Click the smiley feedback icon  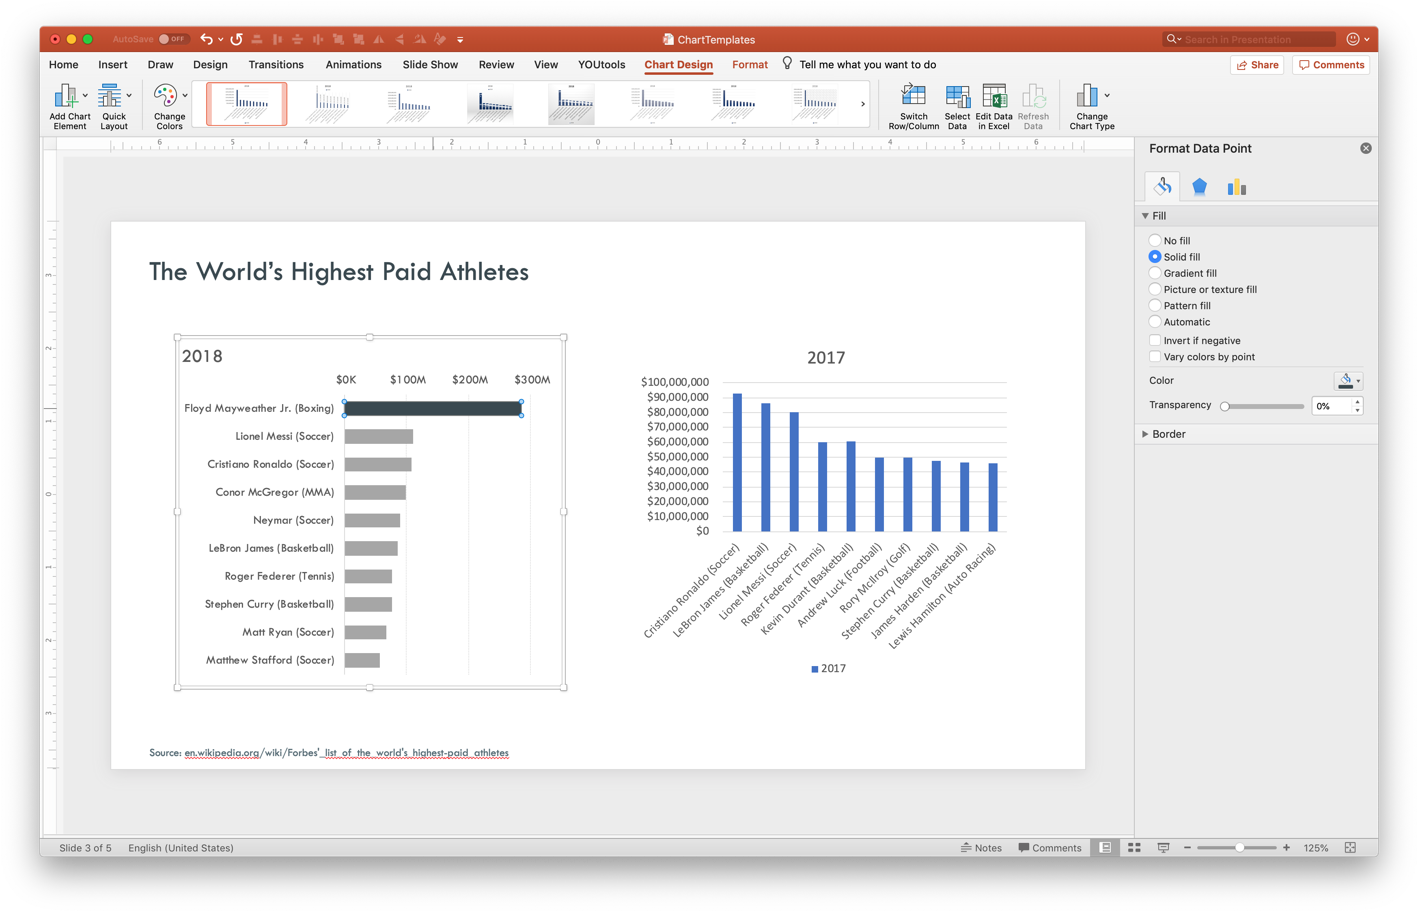(x=1353, y=39)
